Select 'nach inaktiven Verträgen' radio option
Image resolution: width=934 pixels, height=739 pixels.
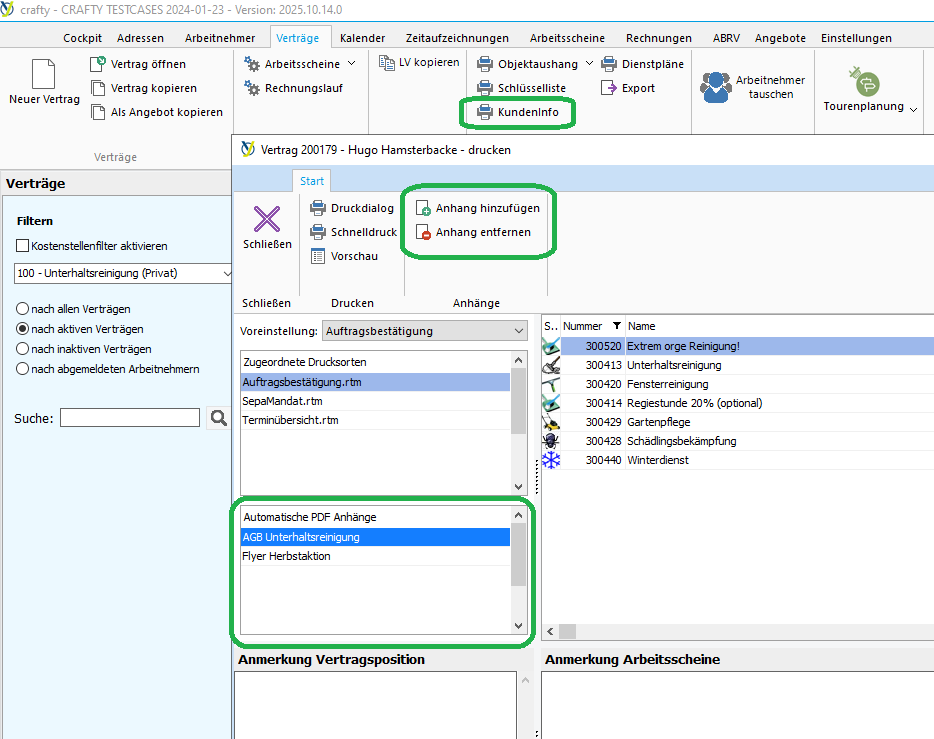22,349
